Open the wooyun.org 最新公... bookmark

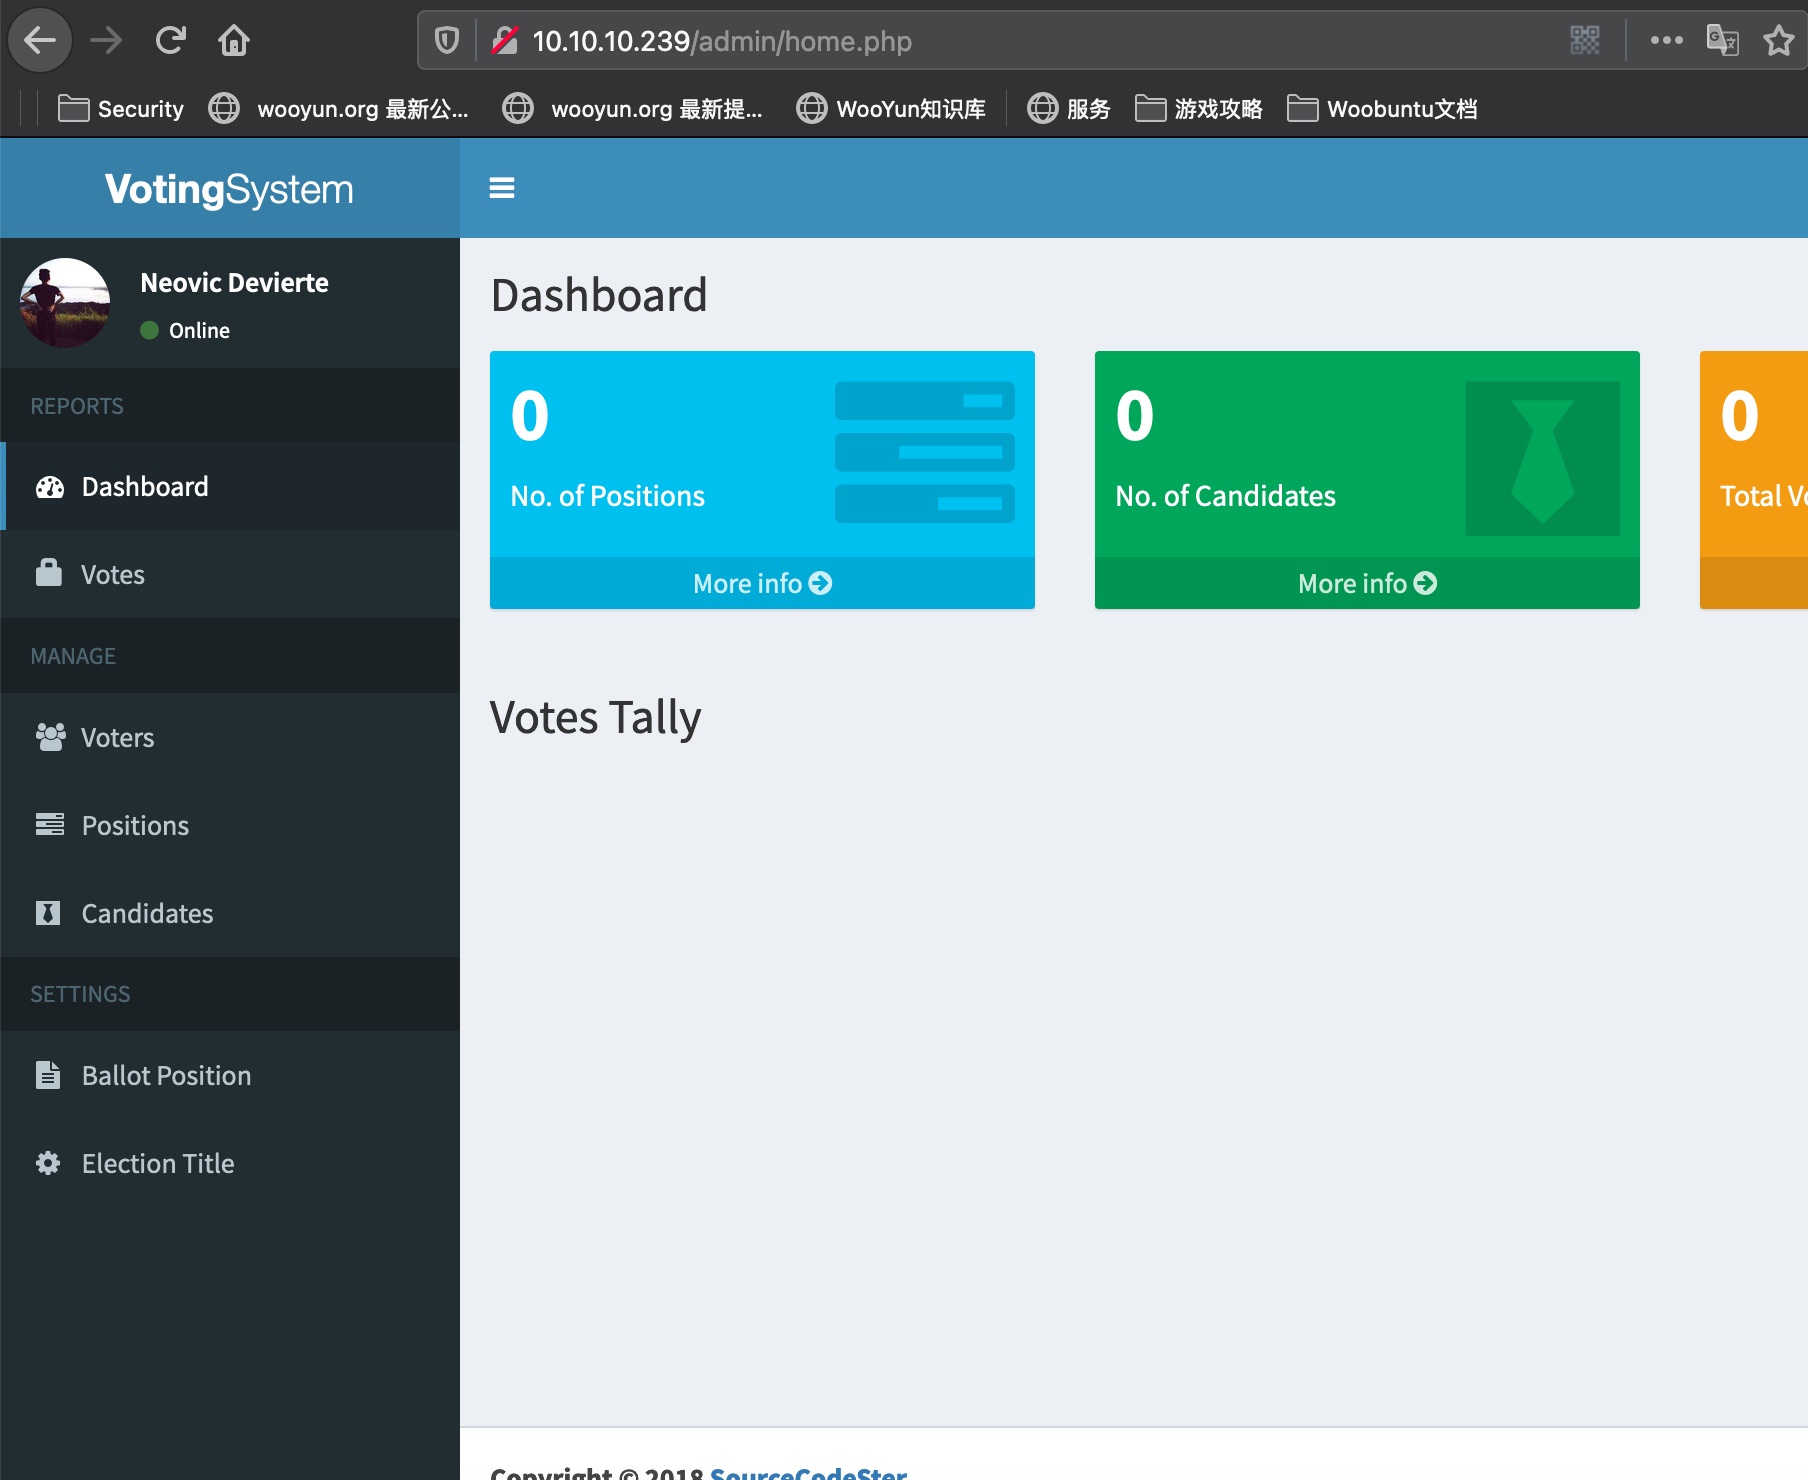[x=338, y=109]
